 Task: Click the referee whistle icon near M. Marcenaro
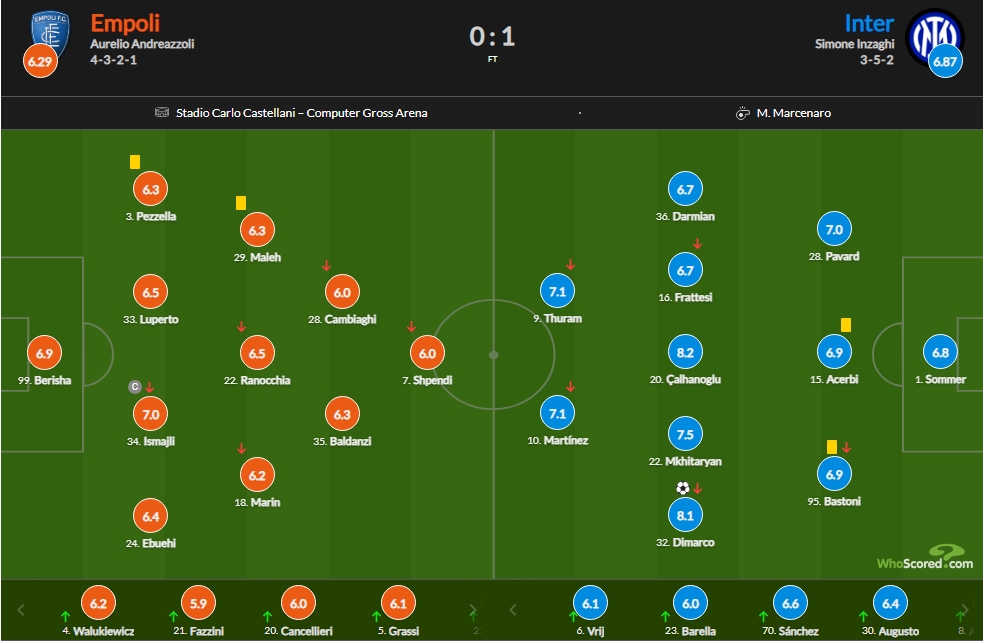(742, 113)
